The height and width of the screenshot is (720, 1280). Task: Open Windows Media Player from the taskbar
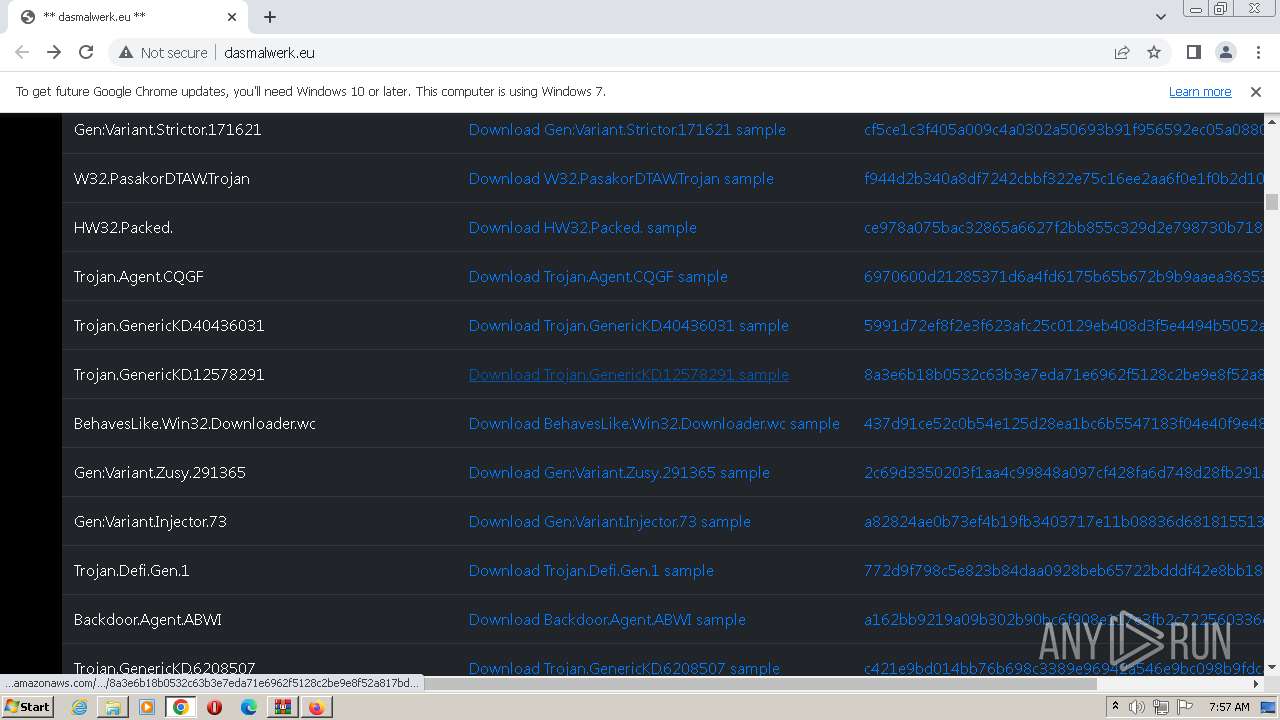point(147,707)
